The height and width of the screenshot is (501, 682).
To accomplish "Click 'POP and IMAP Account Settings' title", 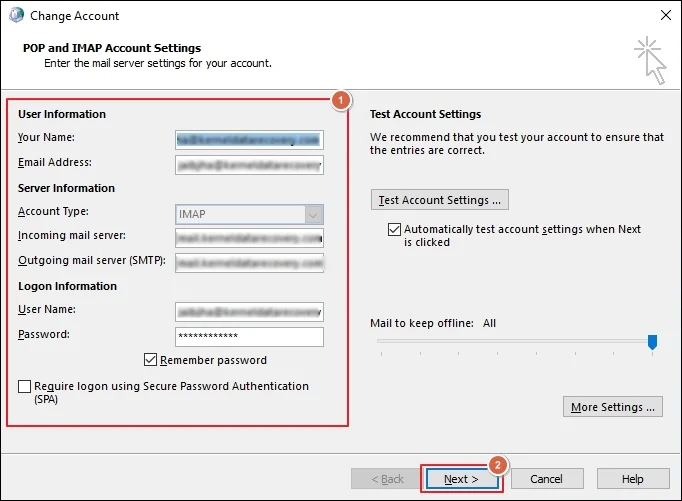I will tap(112, 48).
